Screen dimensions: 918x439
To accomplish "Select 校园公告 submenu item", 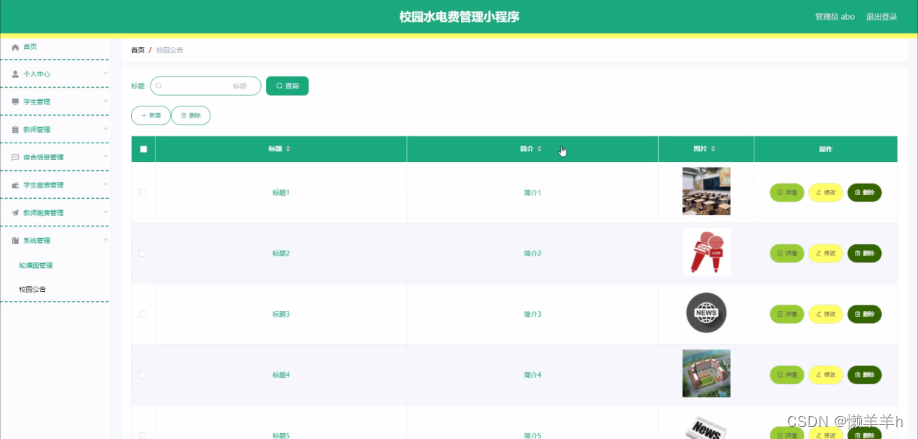I will point(32,289).
